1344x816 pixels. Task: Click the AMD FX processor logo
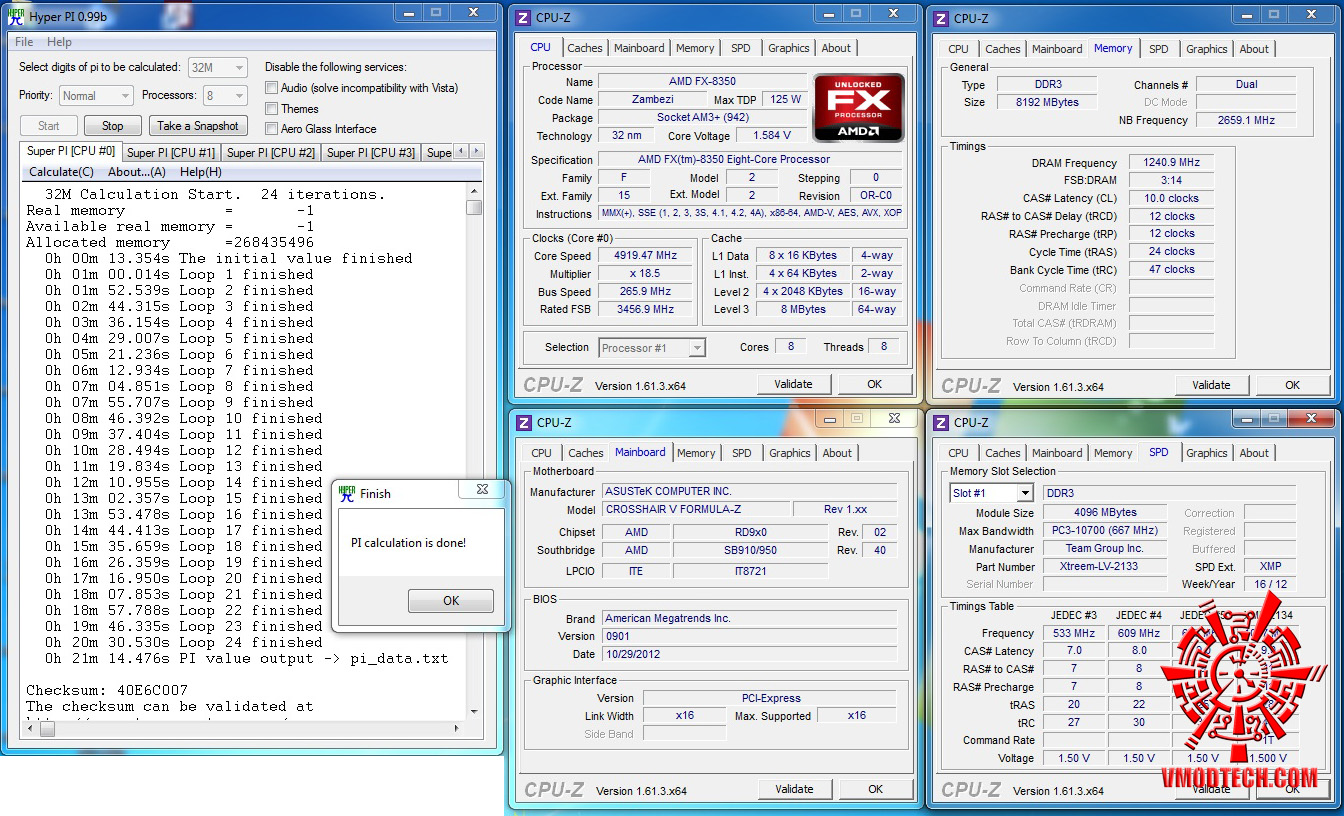click(858, 107)
